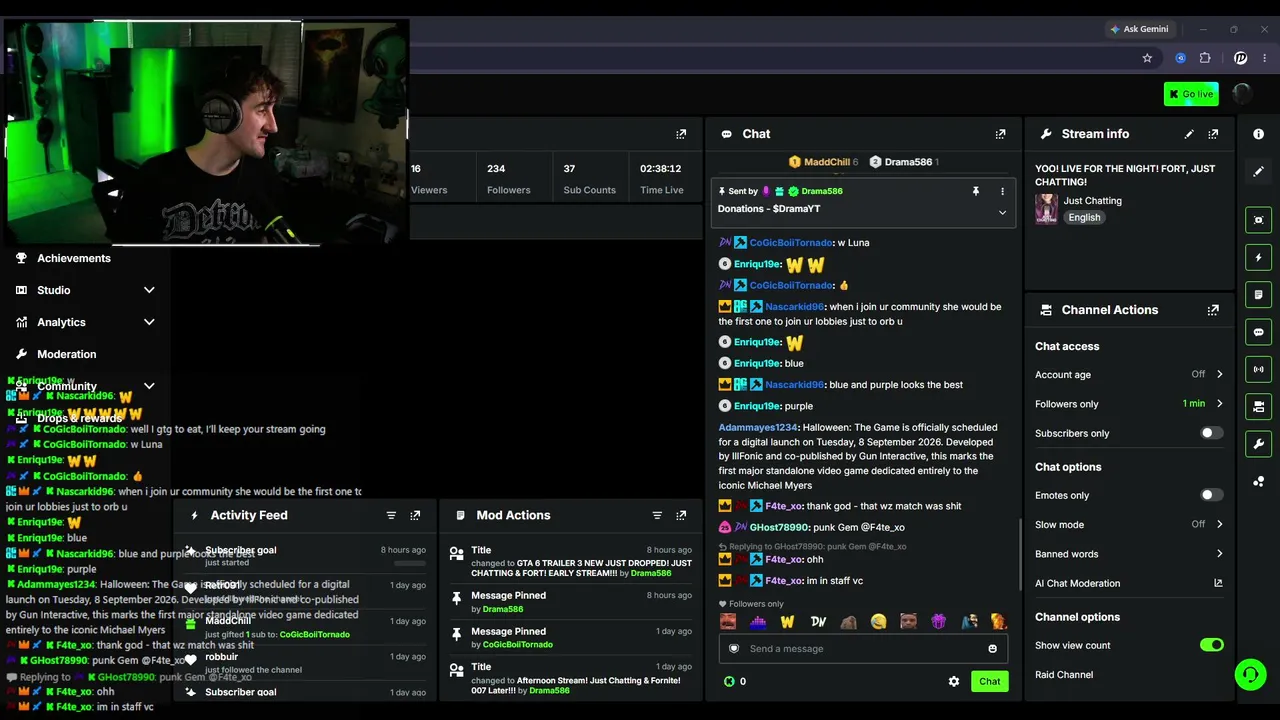Image resolution: width=1280 pixels, height=720 pixels.
Task: Toggle the Channel Actions widget icon
Action: (x=1258, y=406)
